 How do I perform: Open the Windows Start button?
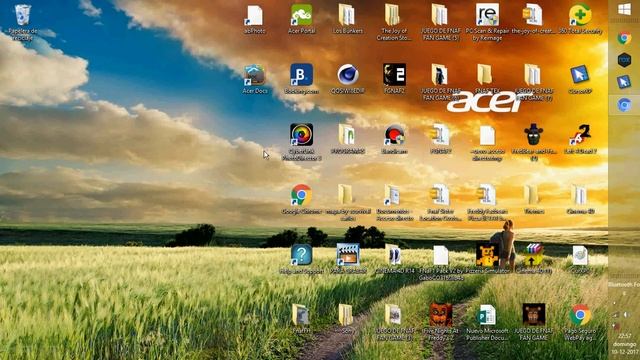[624, 9]
